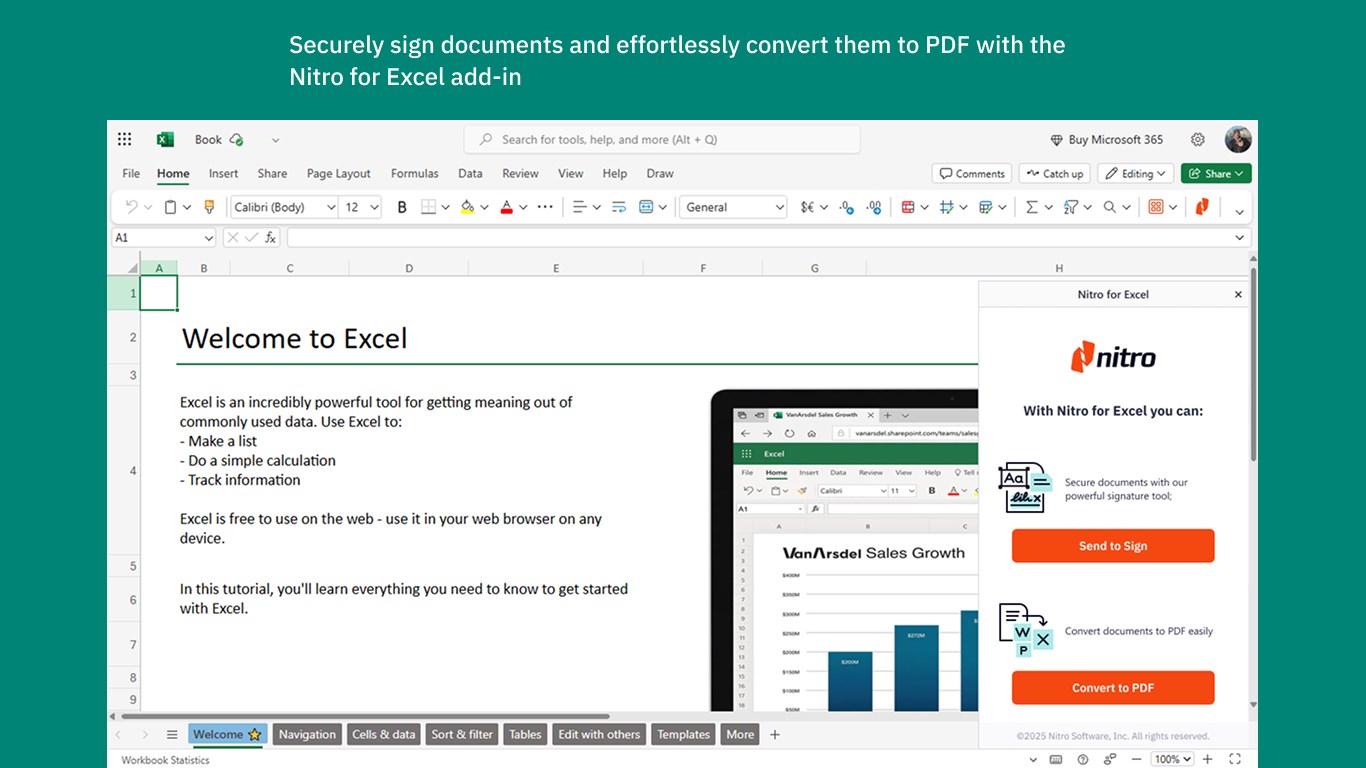Viewport: 1366px width, 768px height.
Task: Click the currency format icon
Action: coord(807,207)
